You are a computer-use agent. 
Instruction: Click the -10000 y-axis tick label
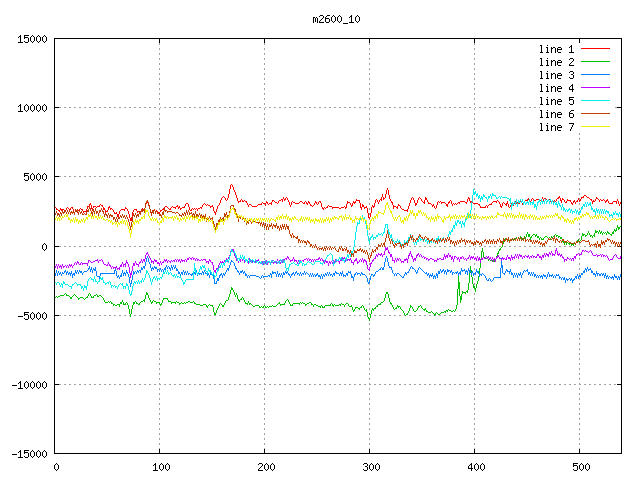29,385
